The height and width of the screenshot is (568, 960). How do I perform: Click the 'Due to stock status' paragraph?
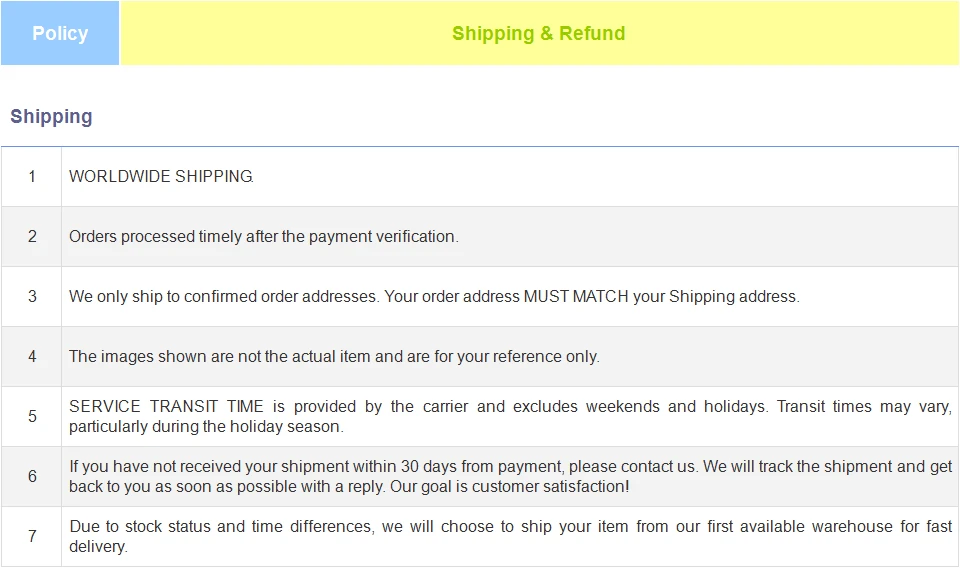point(510,536)
